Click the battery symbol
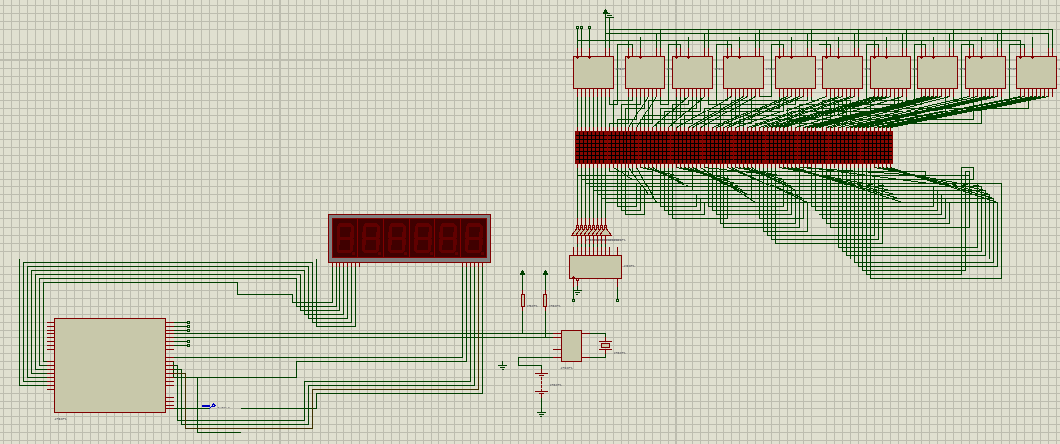Screen dimensions: 1060x444 coord(541,383)
